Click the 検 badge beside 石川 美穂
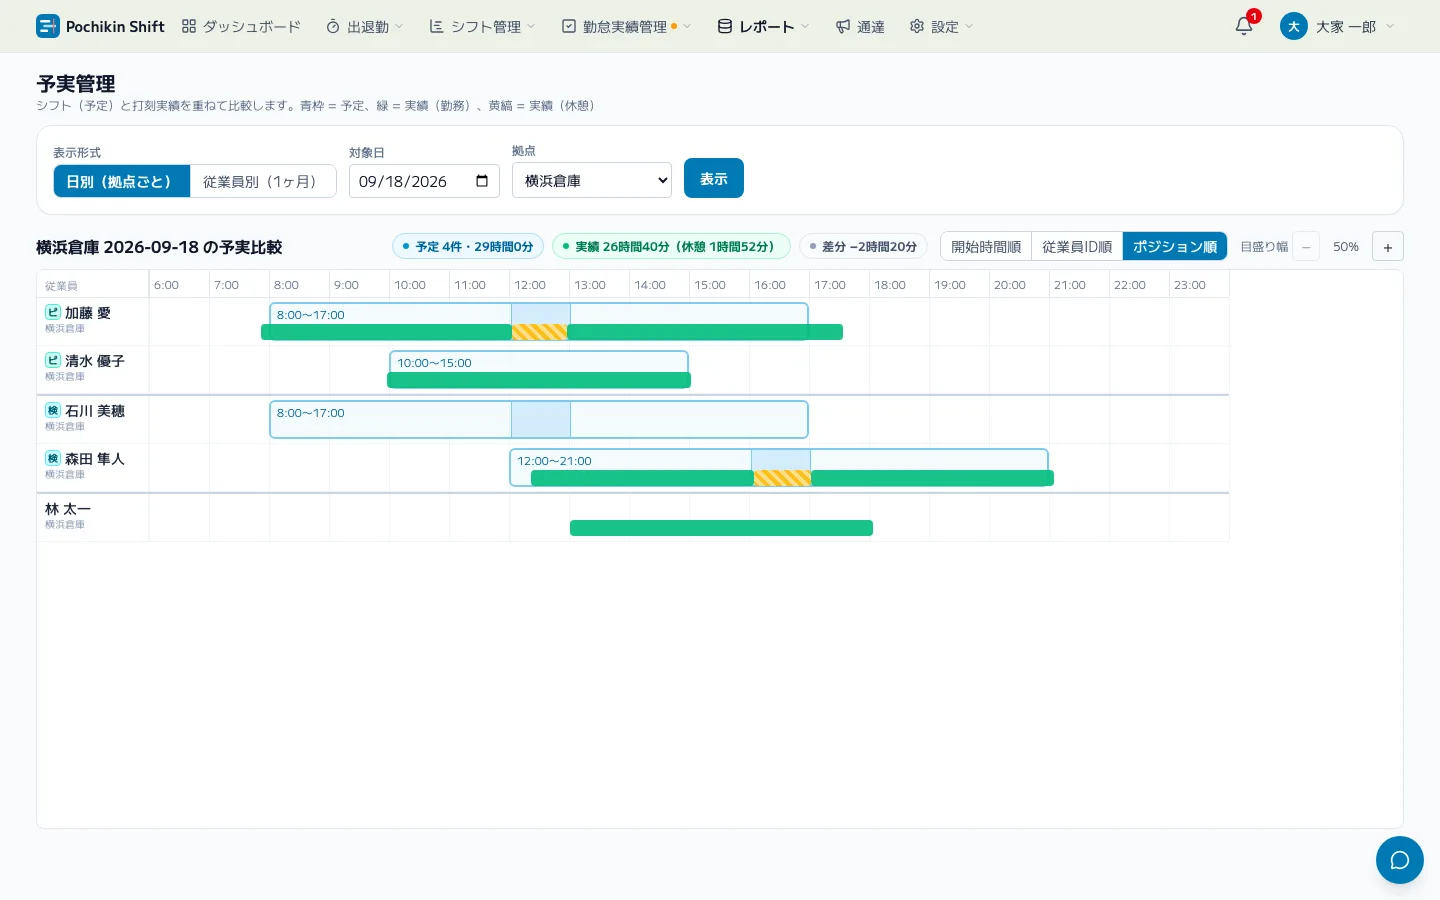Viewport: 1440px width, 900px height. [x=53, y=410]
